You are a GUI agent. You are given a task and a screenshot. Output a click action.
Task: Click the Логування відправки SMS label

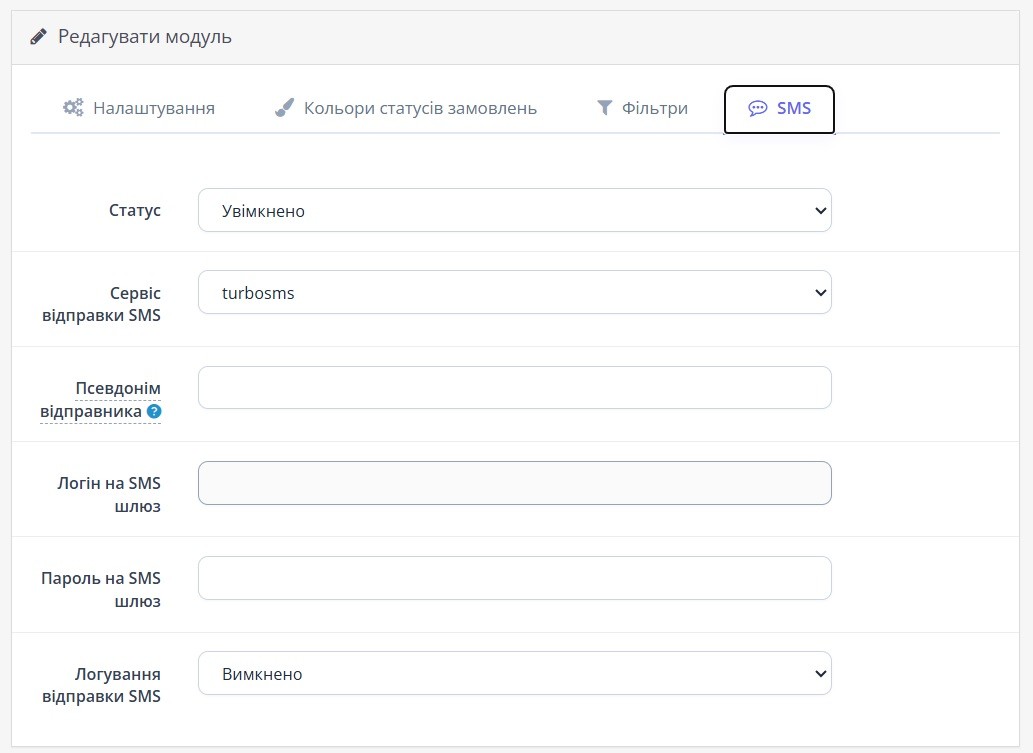pos(101,685)
